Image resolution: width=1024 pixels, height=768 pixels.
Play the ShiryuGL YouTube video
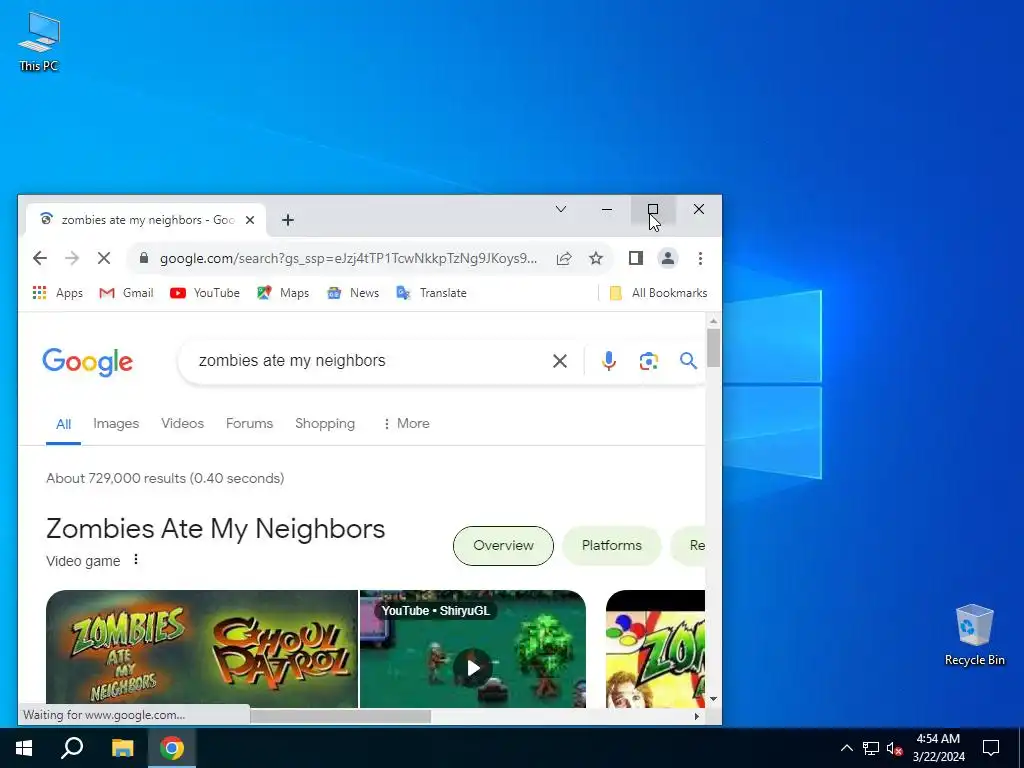click(x=473, y=666)
